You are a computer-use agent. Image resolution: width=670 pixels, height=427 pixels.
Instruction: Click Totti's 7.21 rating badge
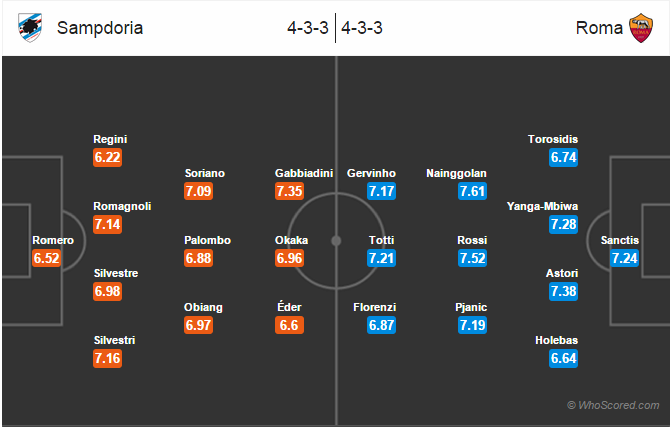pyautogui.click(x=381, y=258)
